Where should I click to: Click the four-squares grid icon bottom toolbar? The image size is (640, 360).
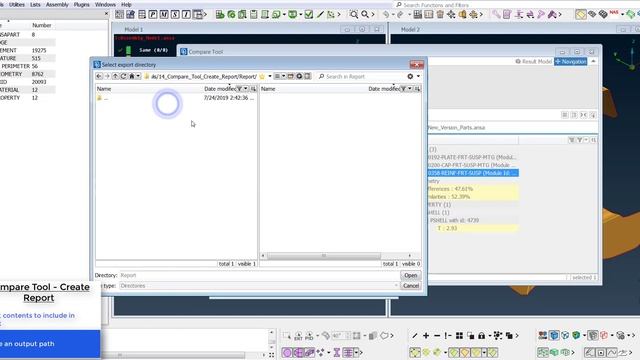(459, 336)
